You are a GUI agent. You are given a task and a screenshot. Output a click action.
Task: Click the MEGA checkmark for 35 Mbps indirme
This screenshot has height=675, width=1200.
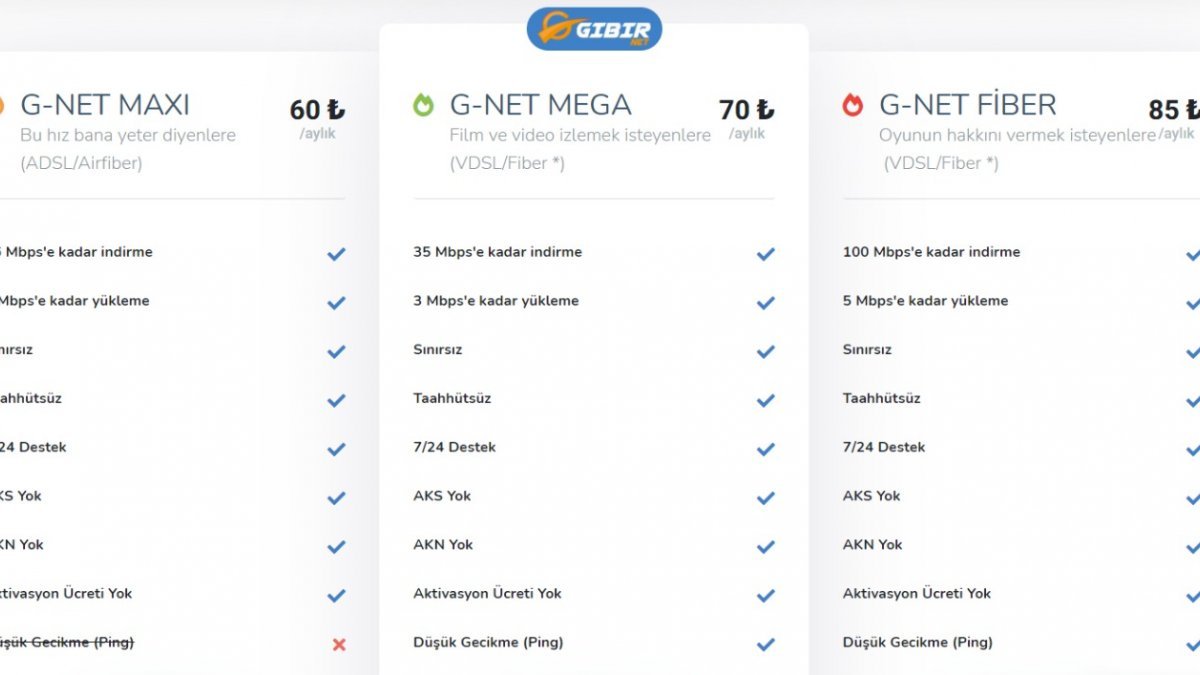[766, 254]
